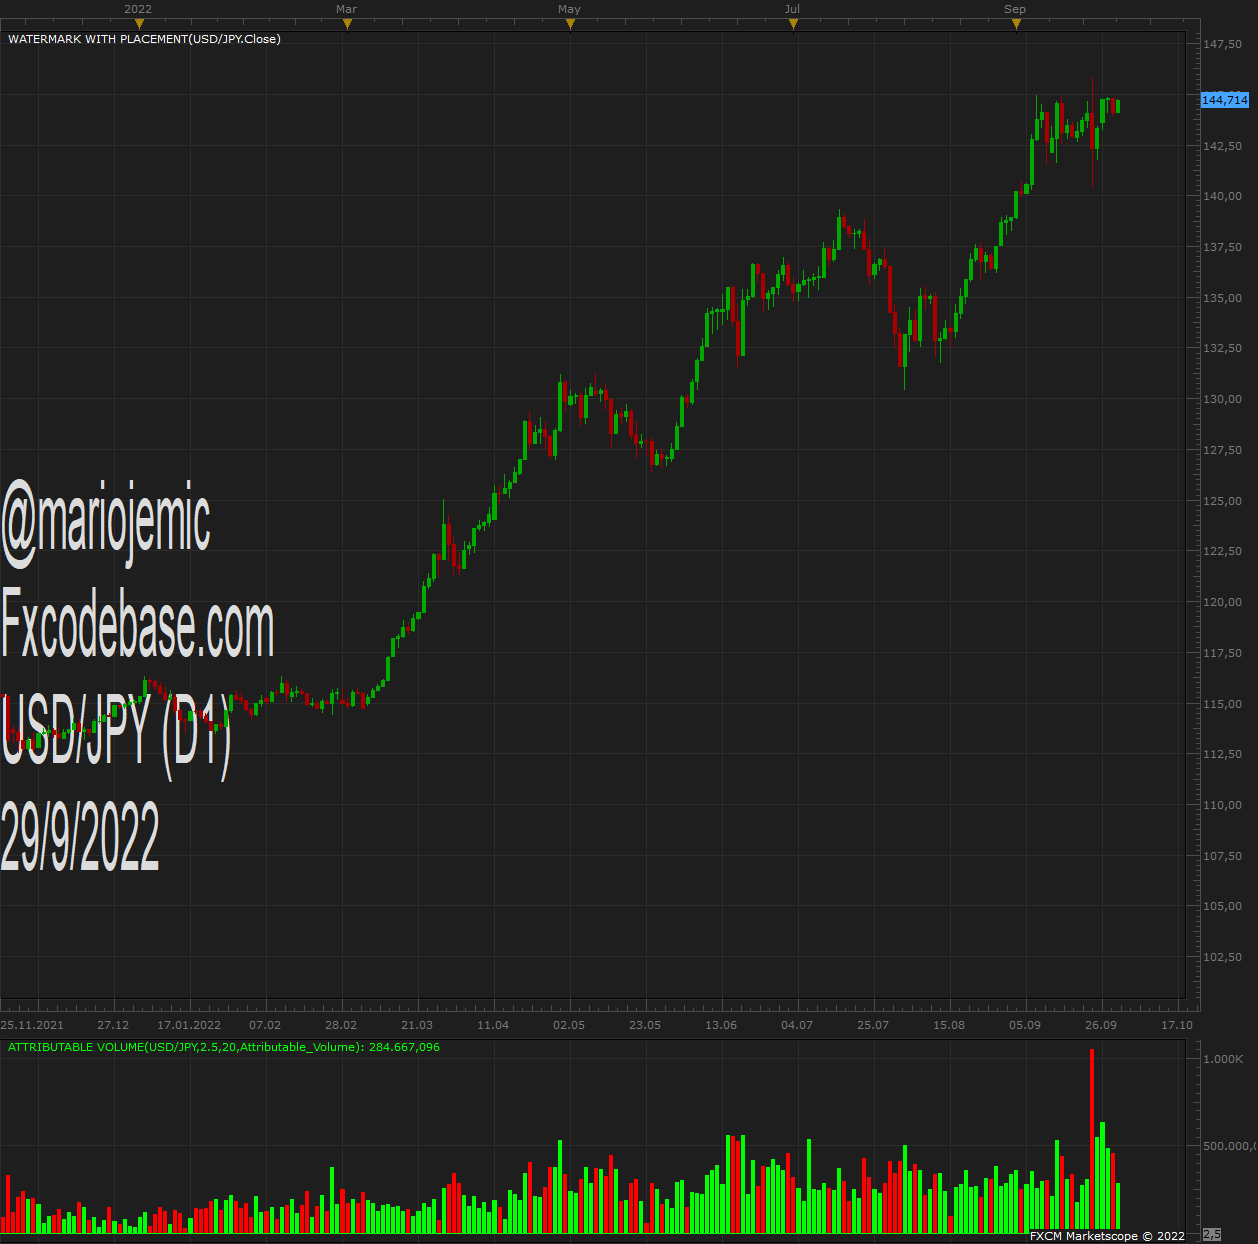
Task: Click the 107,50 price axis label
Action: [x=1223, y=856]
